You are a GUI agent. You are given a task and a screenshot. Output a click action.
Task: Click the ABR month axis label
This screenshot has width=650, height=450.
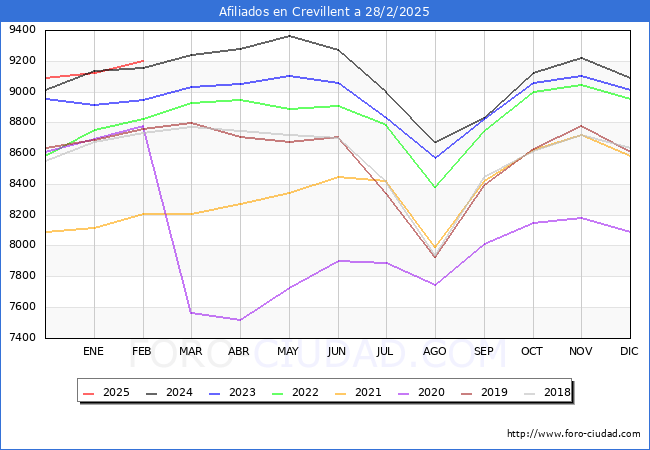(239, 351)
